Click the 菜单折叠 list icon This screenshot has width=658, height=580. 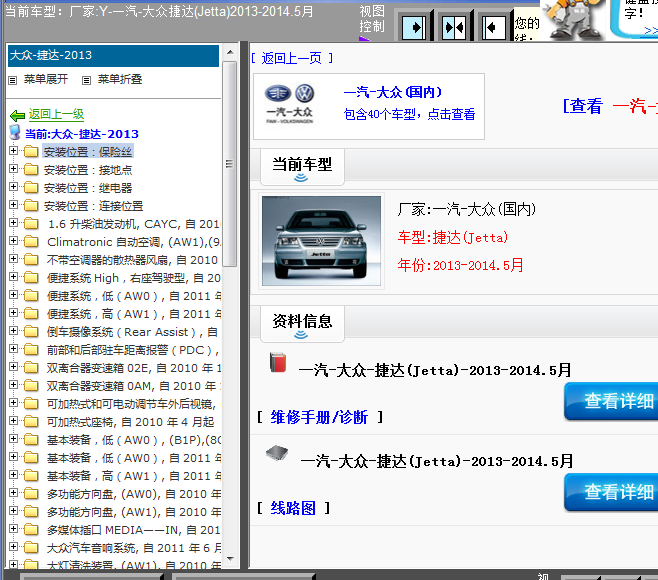pyautogui.click(x=86, y=80)
